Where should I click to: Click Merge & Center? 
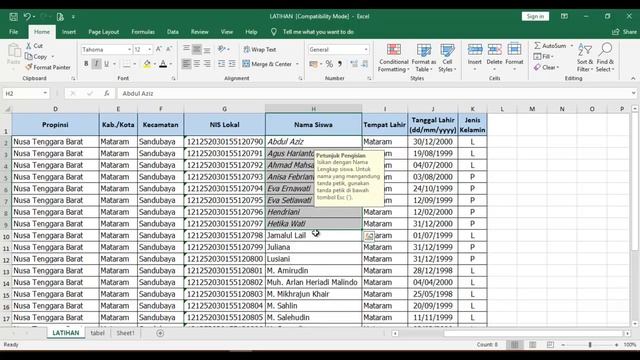point(267,64)
